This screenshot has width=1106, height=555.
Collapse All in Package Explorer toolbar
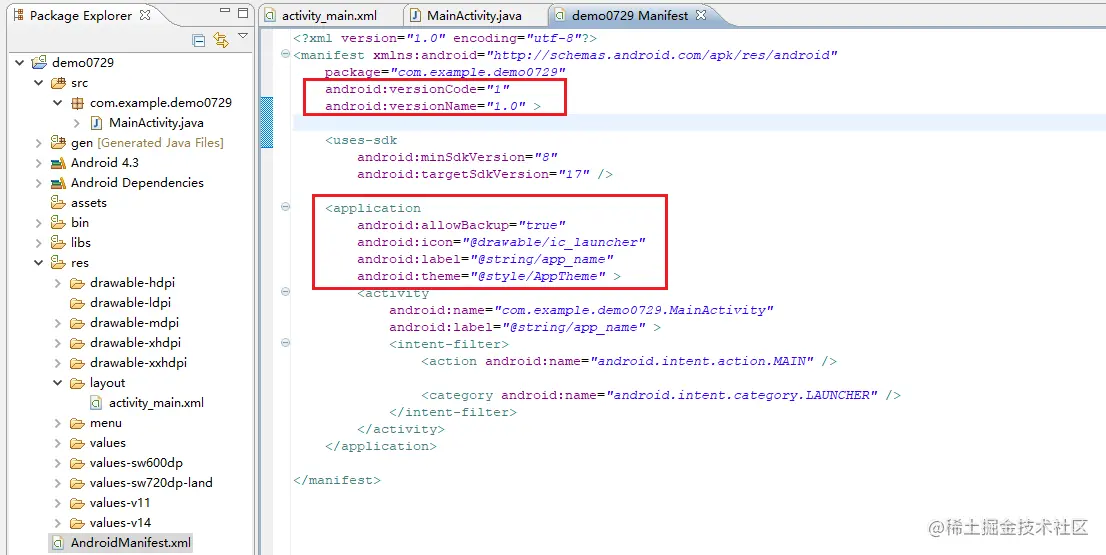(199, 40)
